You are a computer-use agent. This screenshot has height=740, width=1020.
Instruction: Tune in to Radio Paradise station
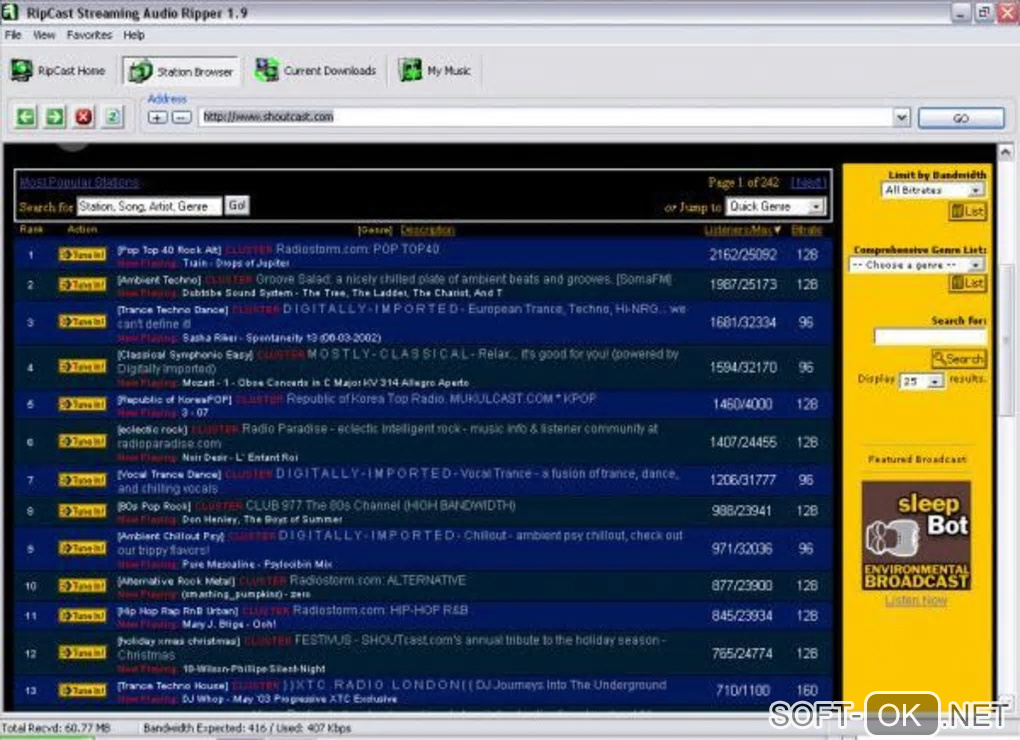(x=82, y=442)
